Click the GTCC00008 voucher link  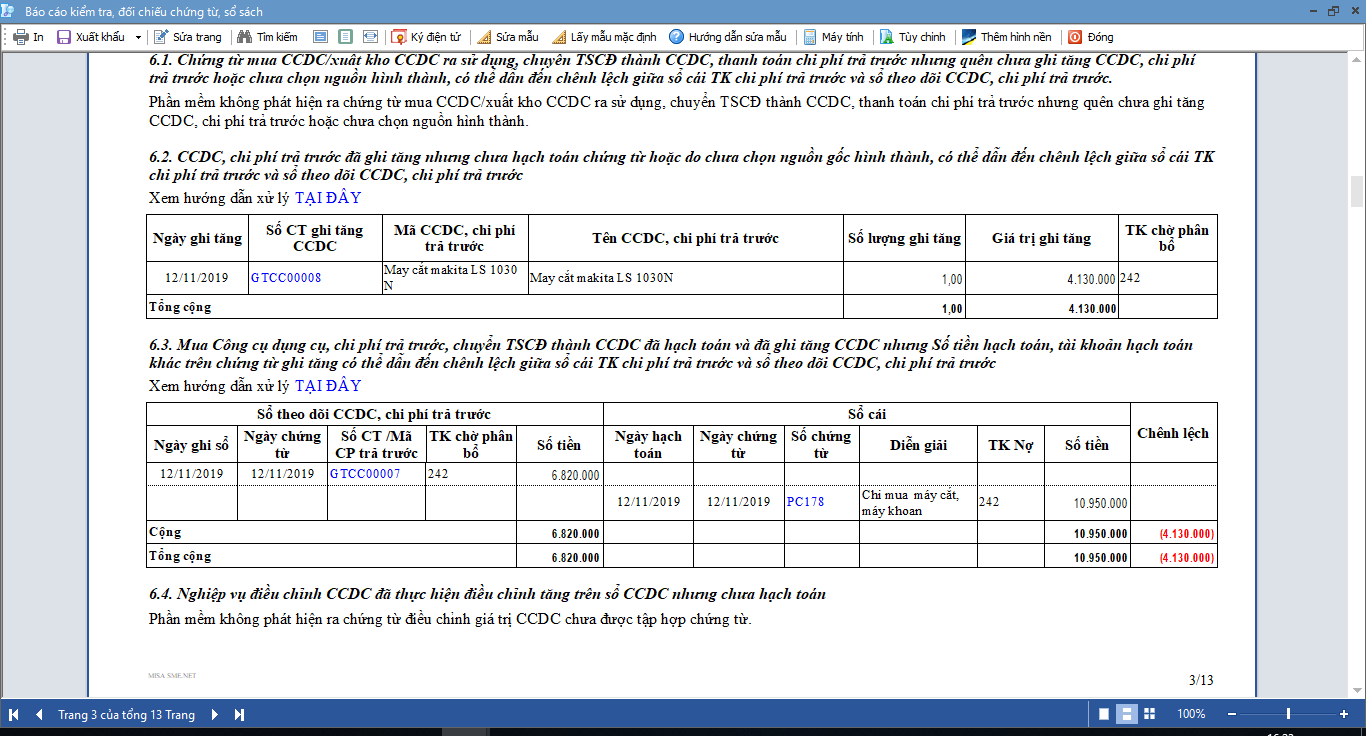[286, 278]
